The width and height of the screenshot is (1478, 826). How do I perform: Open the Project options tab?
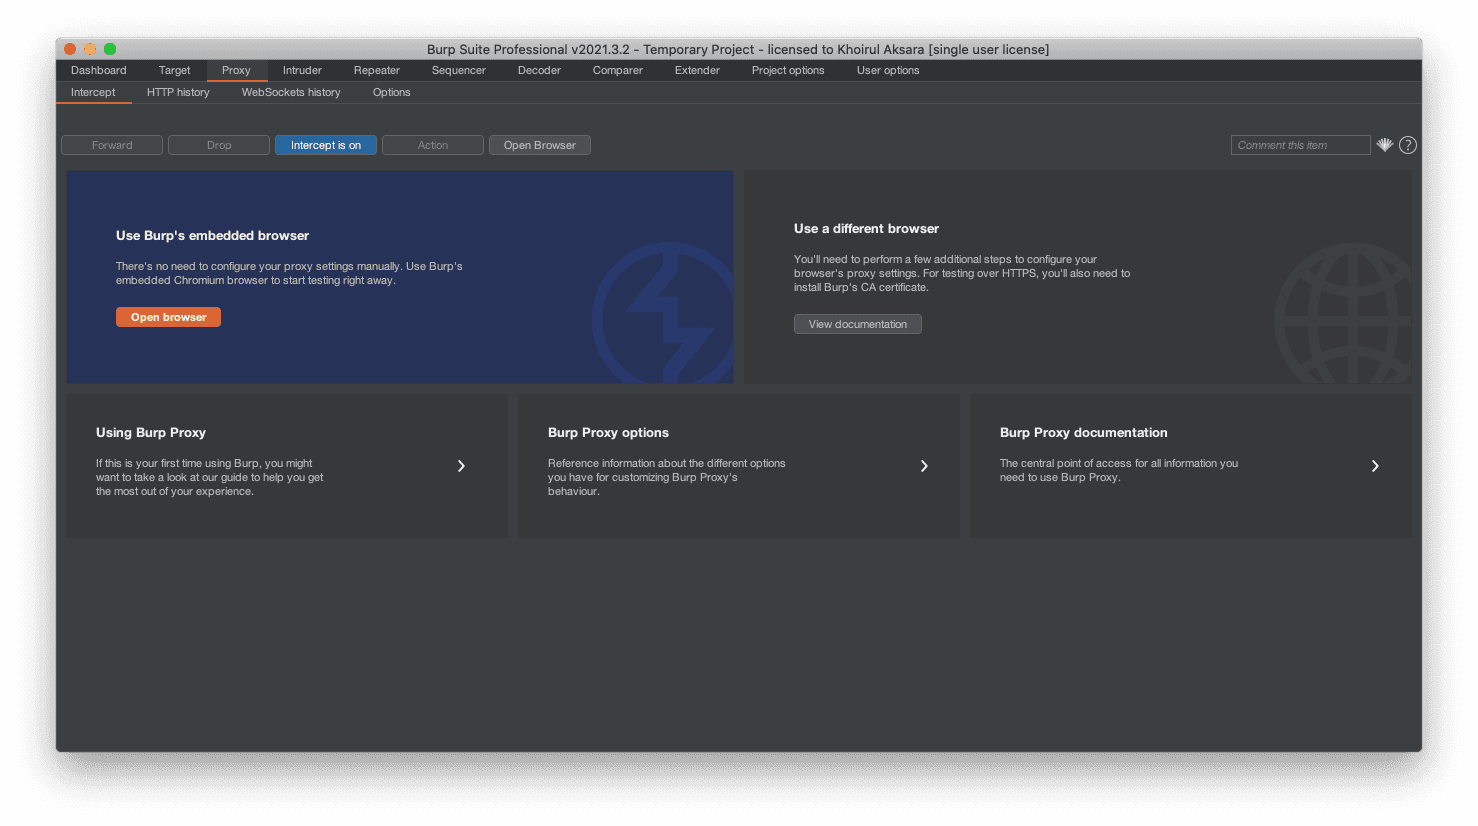click(788, 70)
